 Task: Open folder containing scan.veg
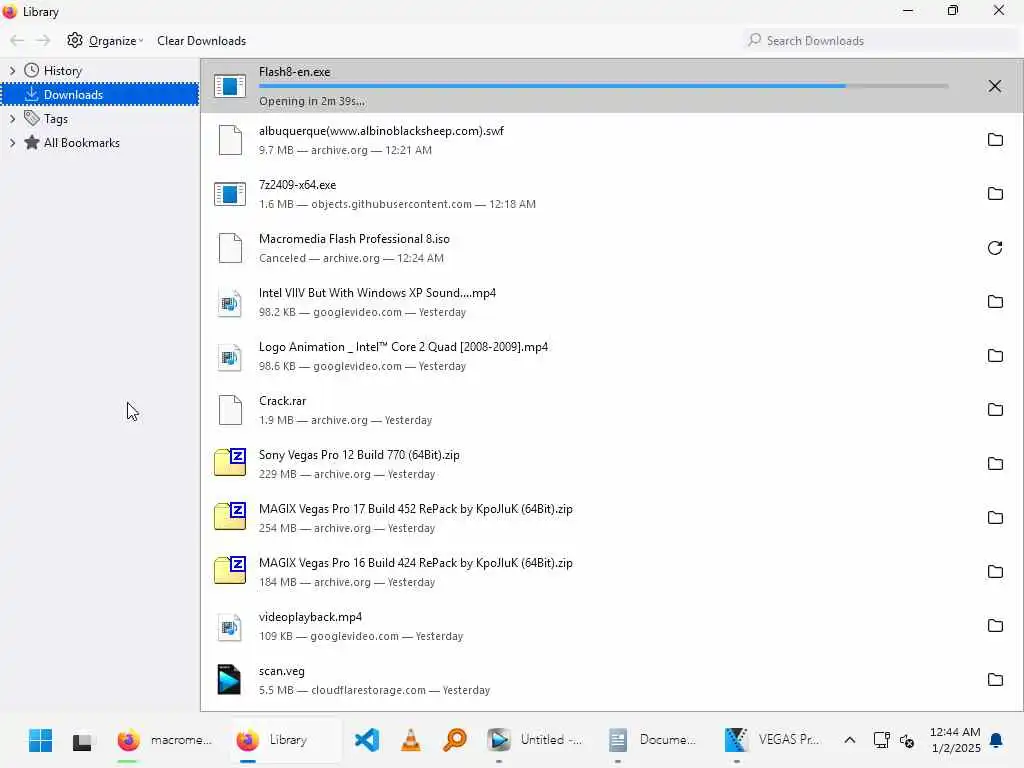(x=995, y=680)
